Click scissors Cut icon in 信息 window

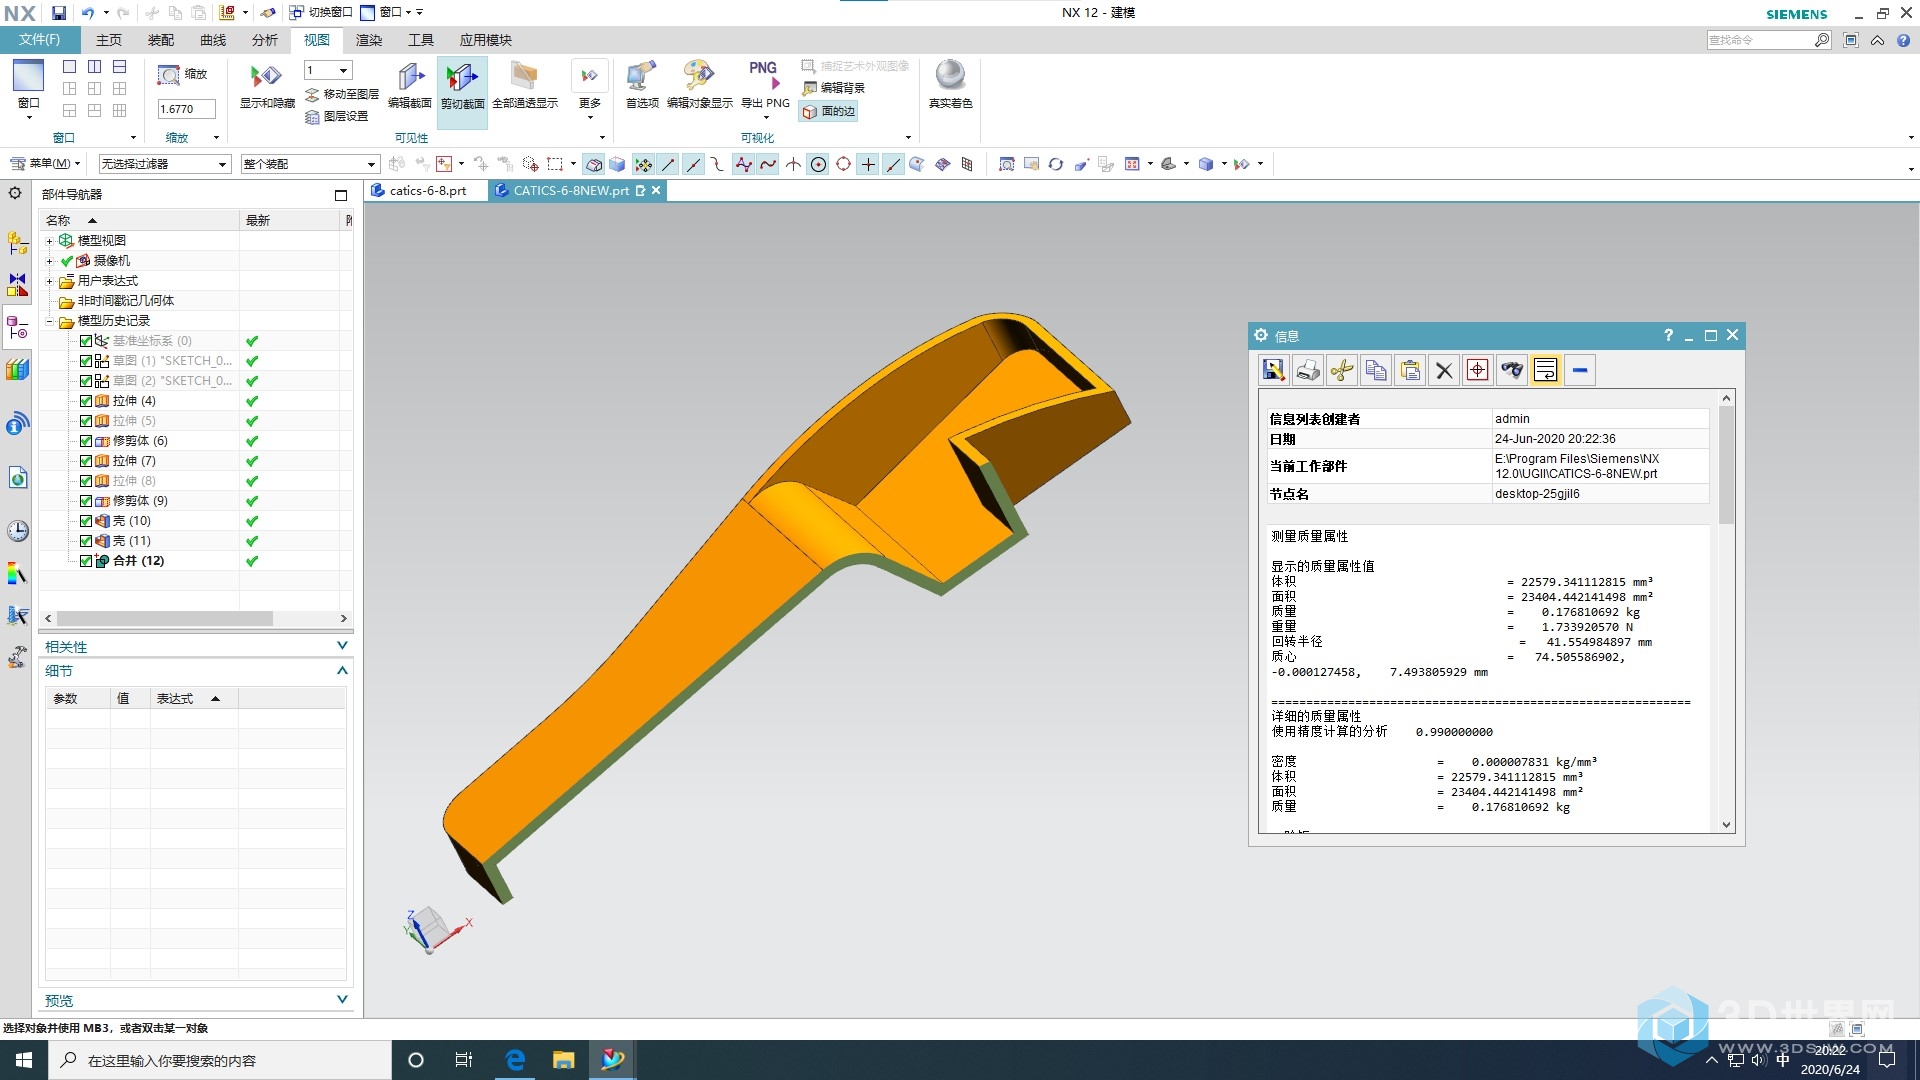click(x=1342, y=371)
